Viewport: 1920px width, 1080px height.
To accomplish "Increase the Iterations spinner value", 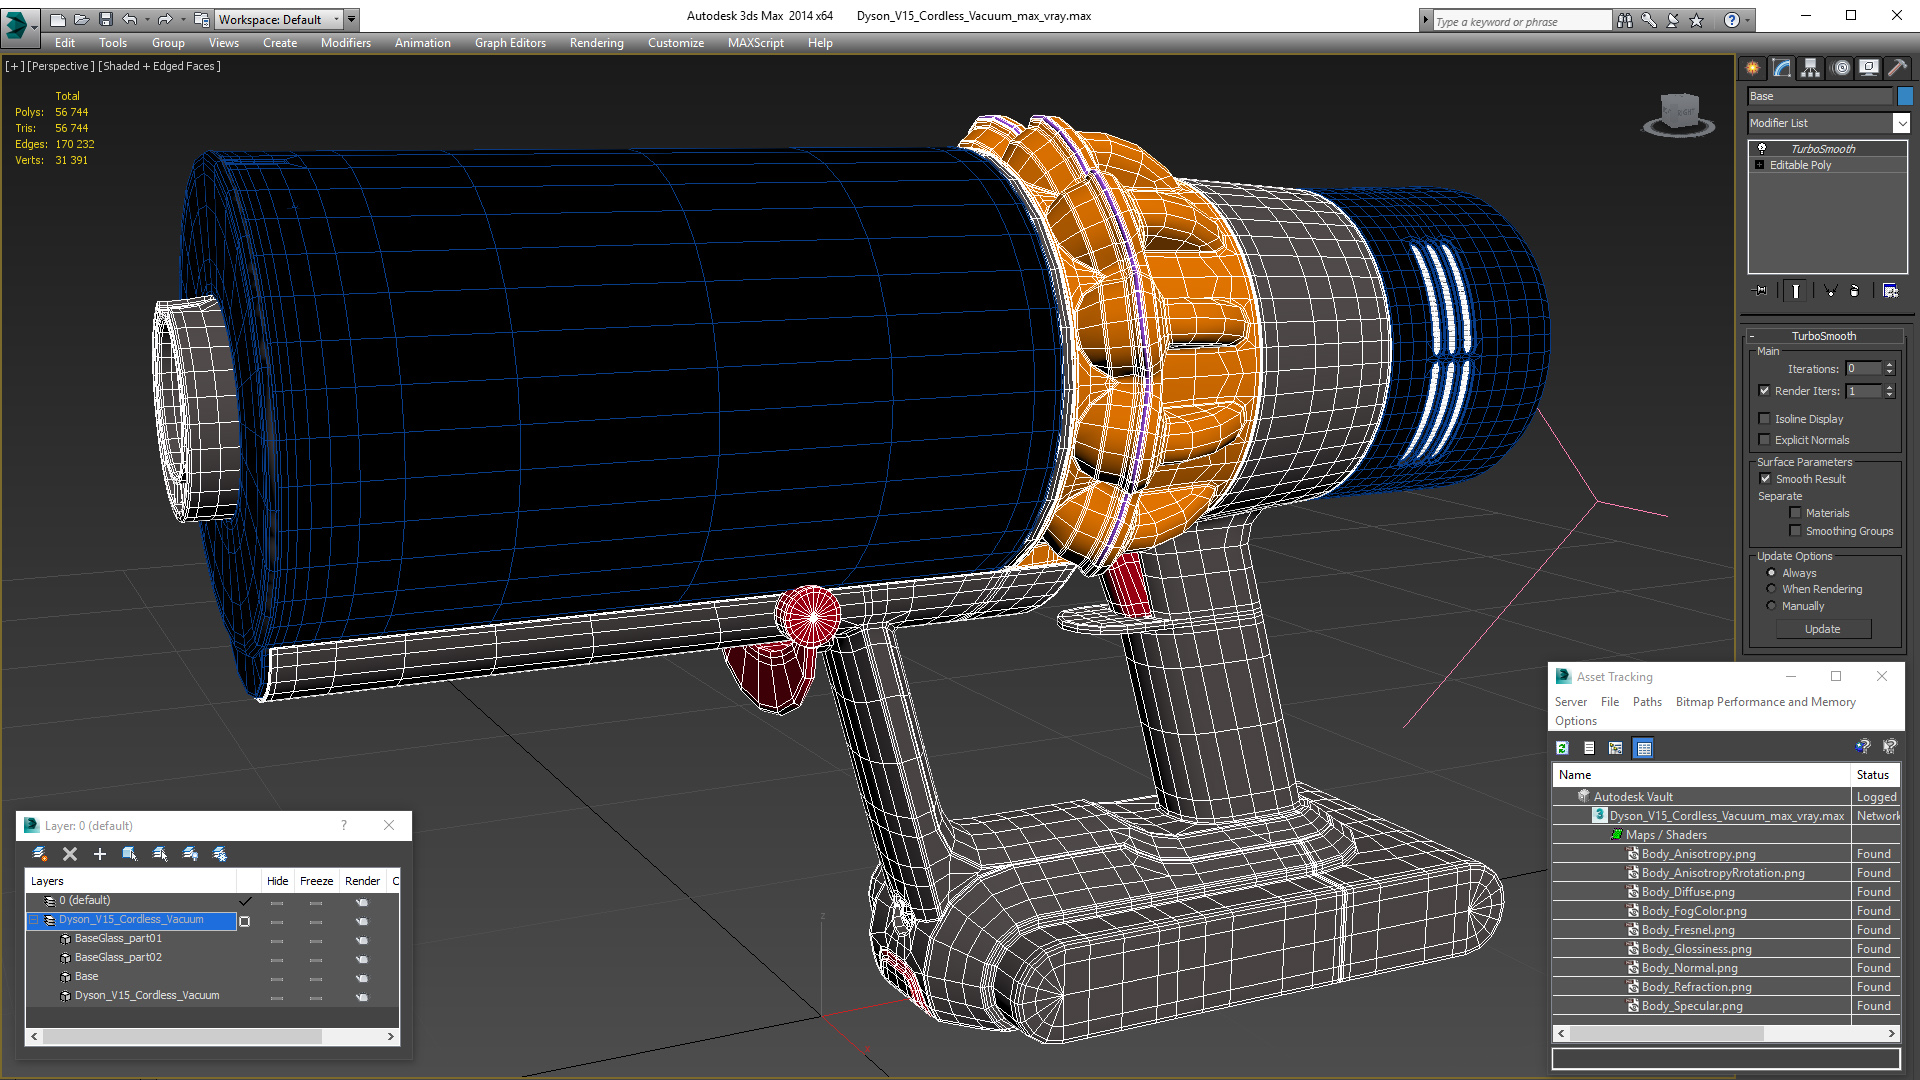I will coord(1890,365).
